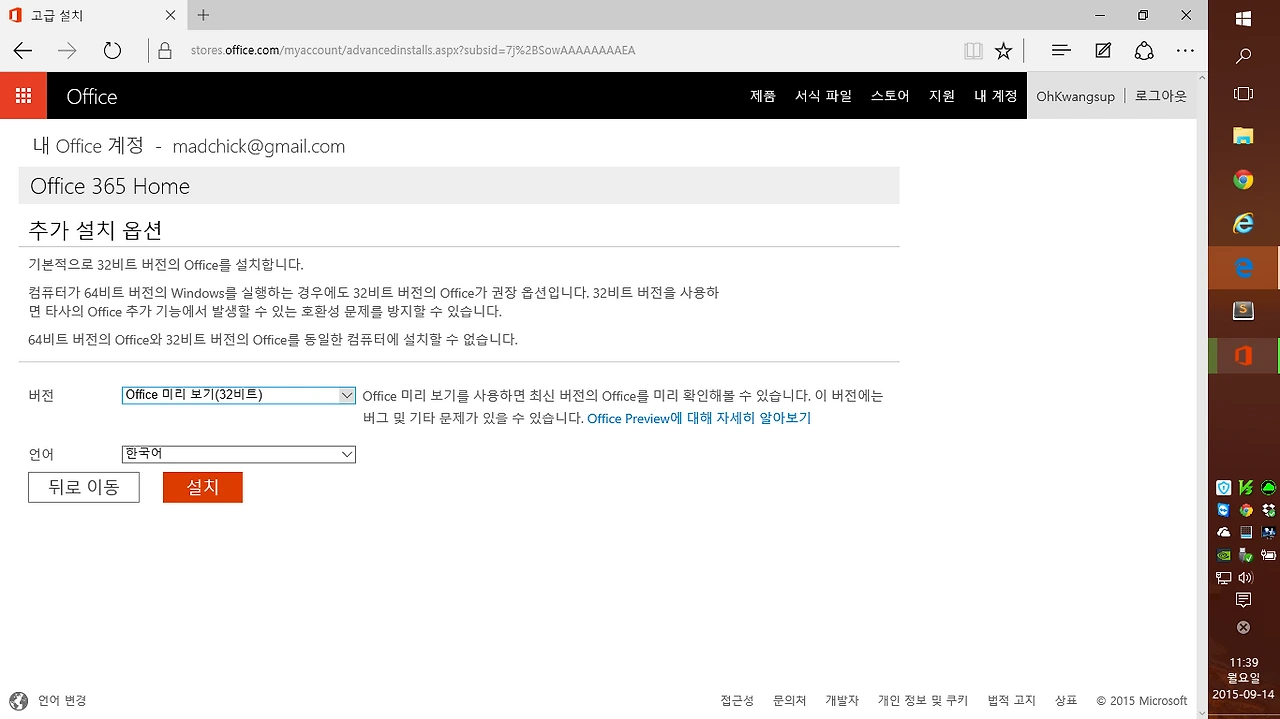Open a new browser tab with plus
The image size is (1280, 719).
(203, 15)
